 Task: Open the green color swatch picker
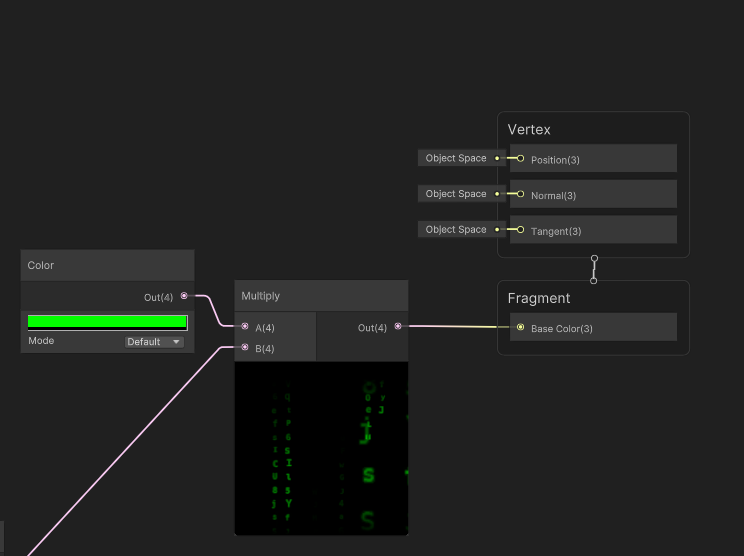pyautogui.click(x=107, y=322)
